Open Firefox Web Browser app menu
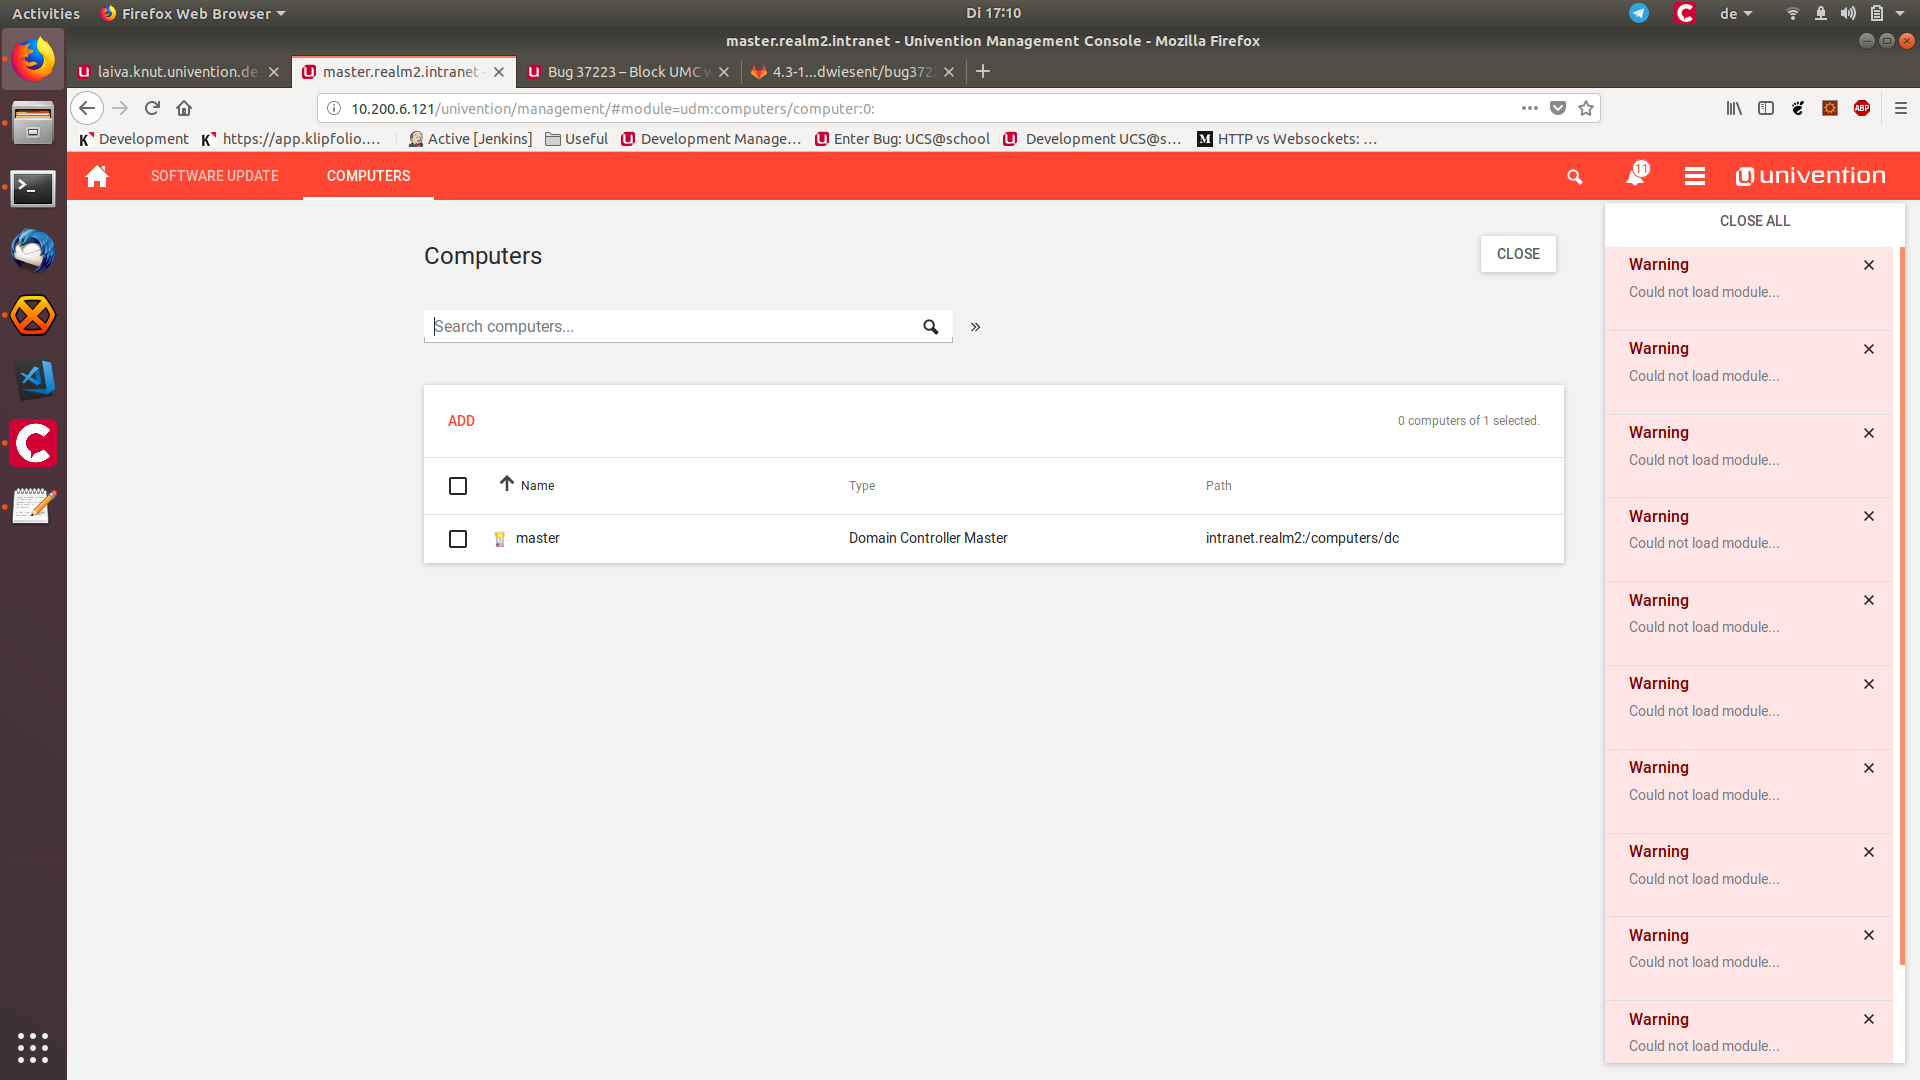This screenshot has width=1920, height=1080. [195, 13]
